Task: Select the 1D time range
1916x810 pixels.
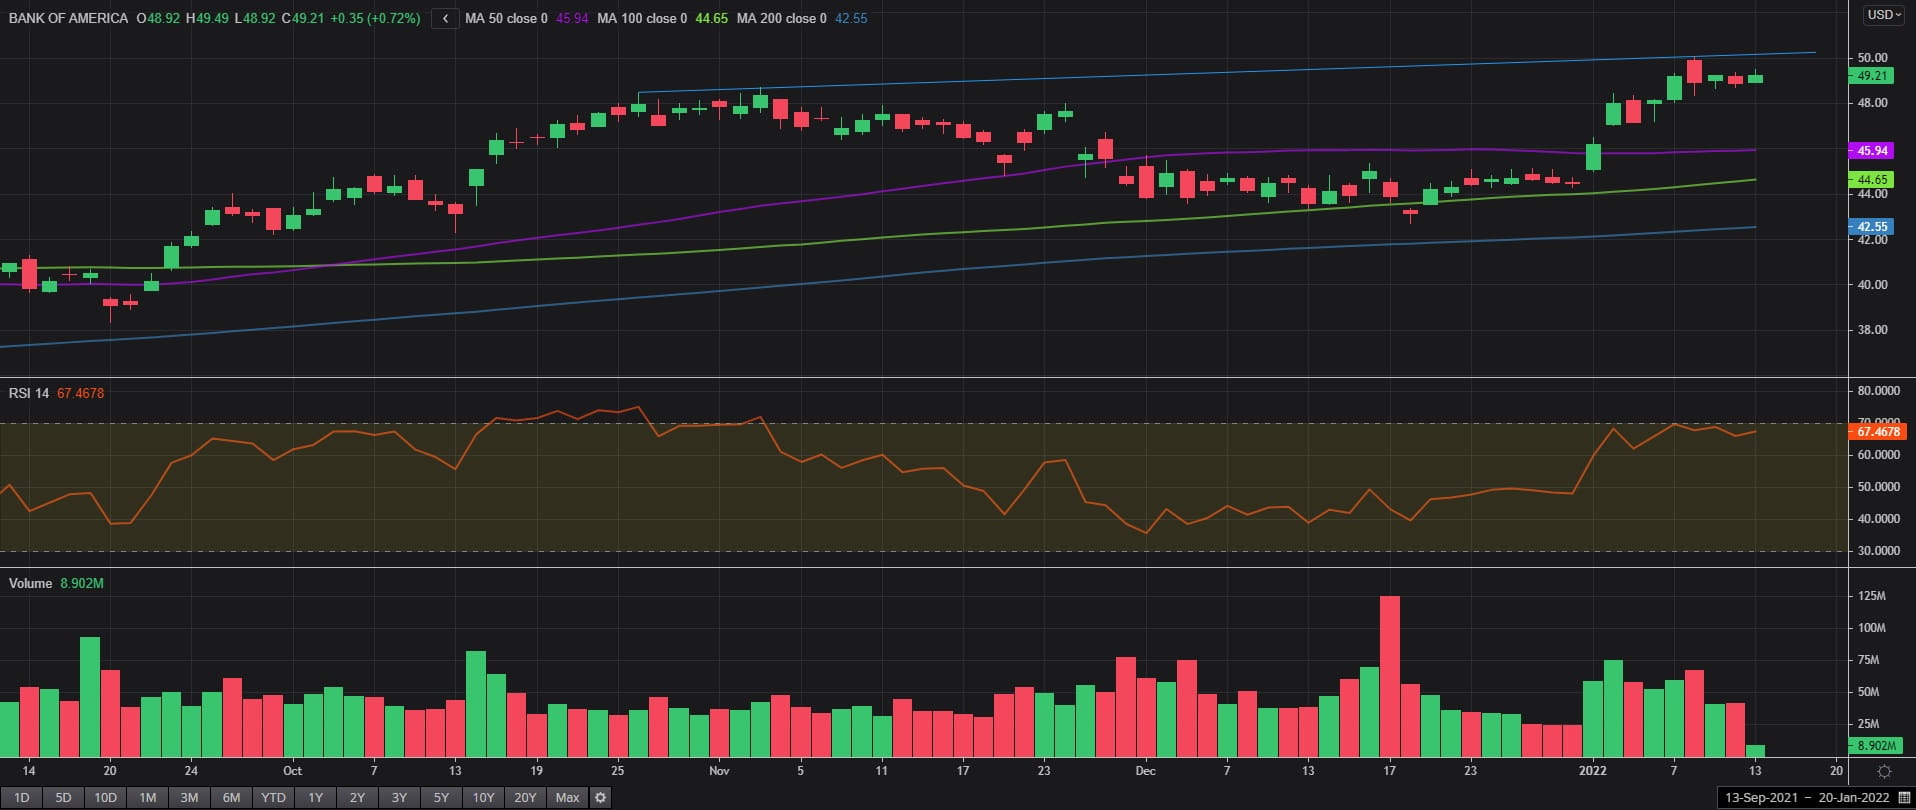Action: point(21,798)
